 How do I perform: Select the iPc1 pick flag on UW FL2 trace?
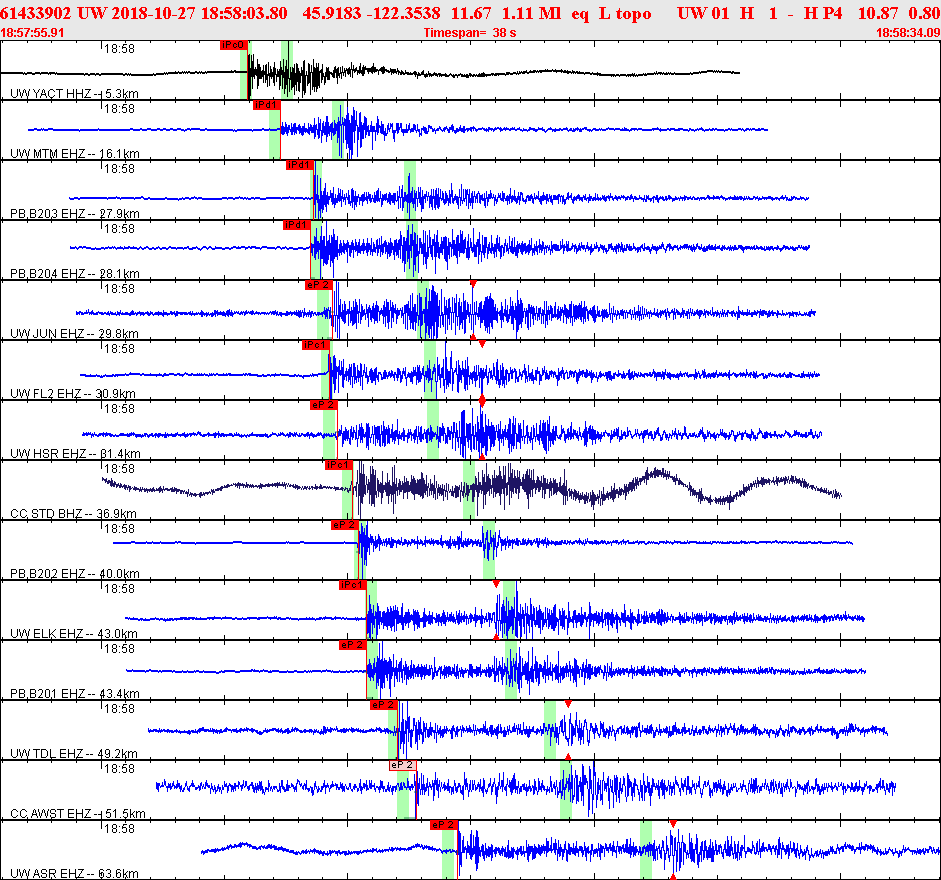pos(316,345)
